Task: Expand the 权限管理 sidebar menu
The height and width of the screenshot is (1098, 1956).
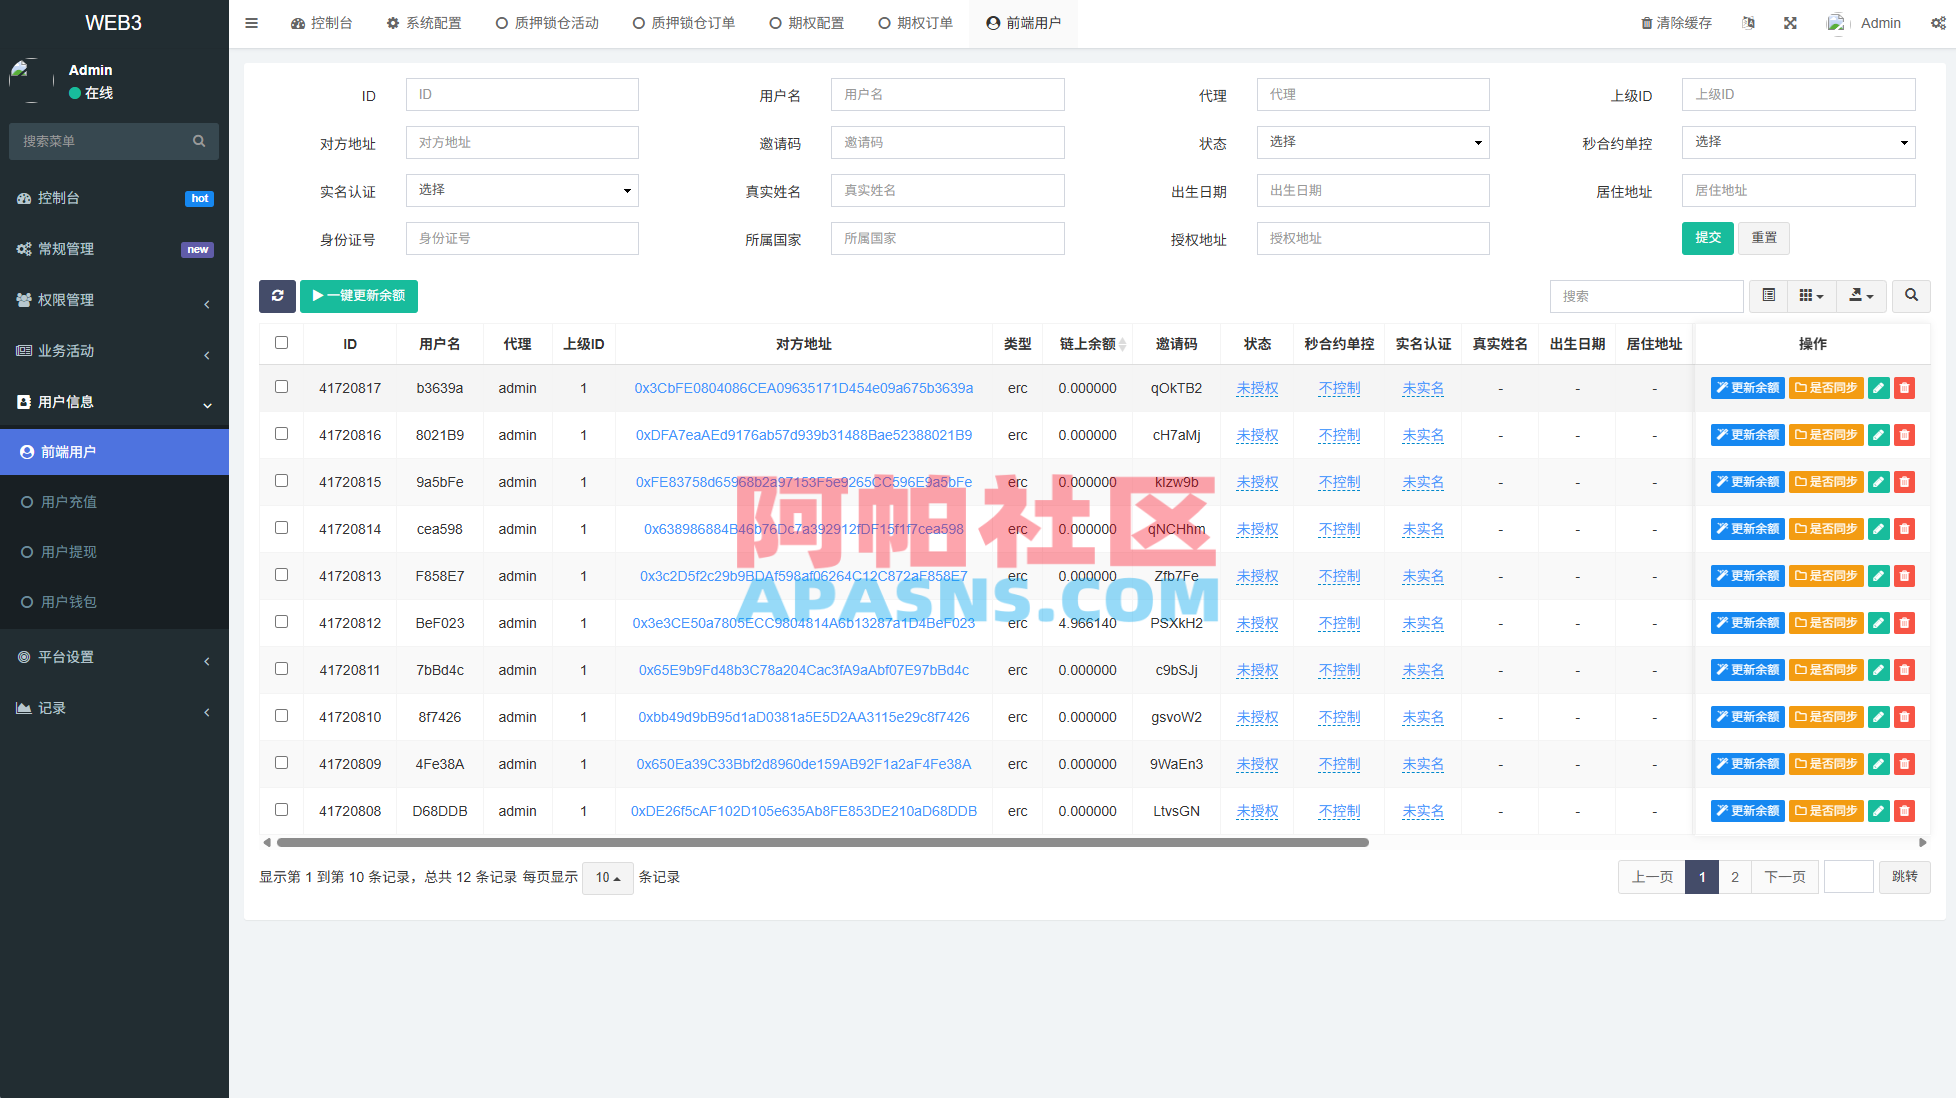Action: 114,300
